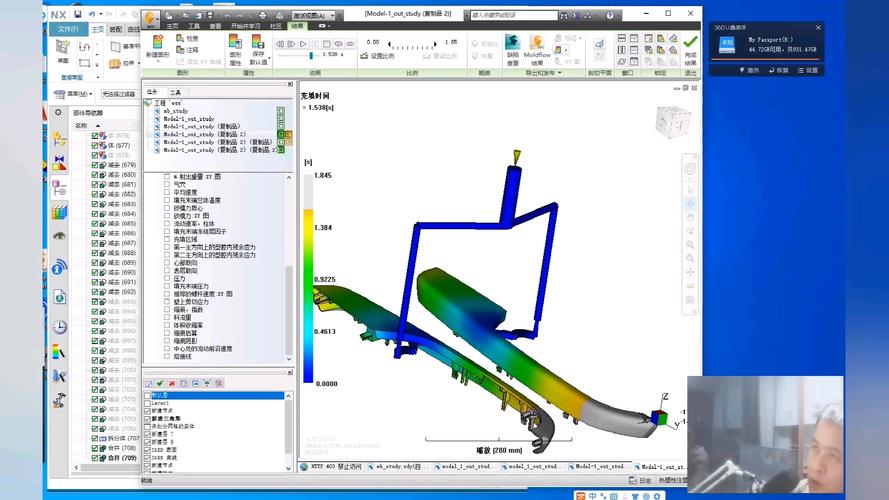This screenshot has height=500, width=889.
Task: Open the Community (社区) ribbon tab
Action: click(276, 26)
